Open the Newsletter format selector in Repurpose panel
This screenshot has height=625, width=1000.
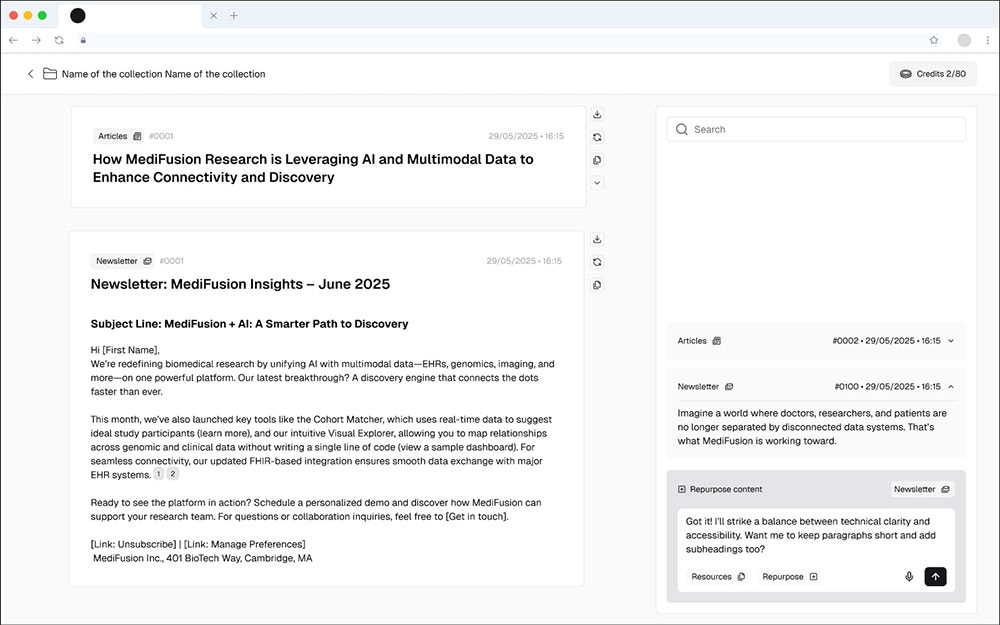coord(922,489)
